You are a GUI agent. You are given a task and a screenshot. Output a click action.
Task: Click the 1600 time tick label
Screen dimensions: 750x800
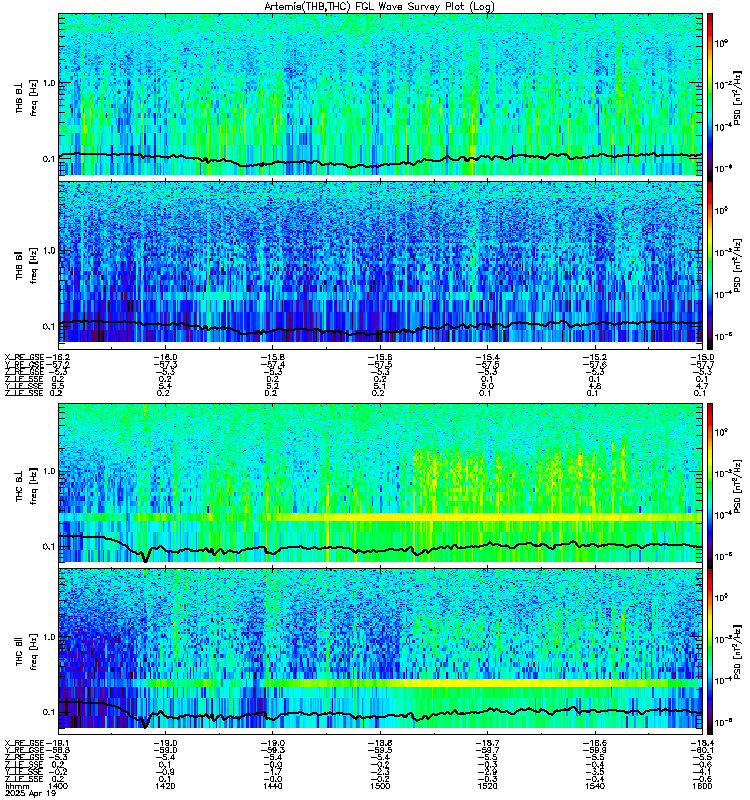pyautogui.click(x=702, y=786)
